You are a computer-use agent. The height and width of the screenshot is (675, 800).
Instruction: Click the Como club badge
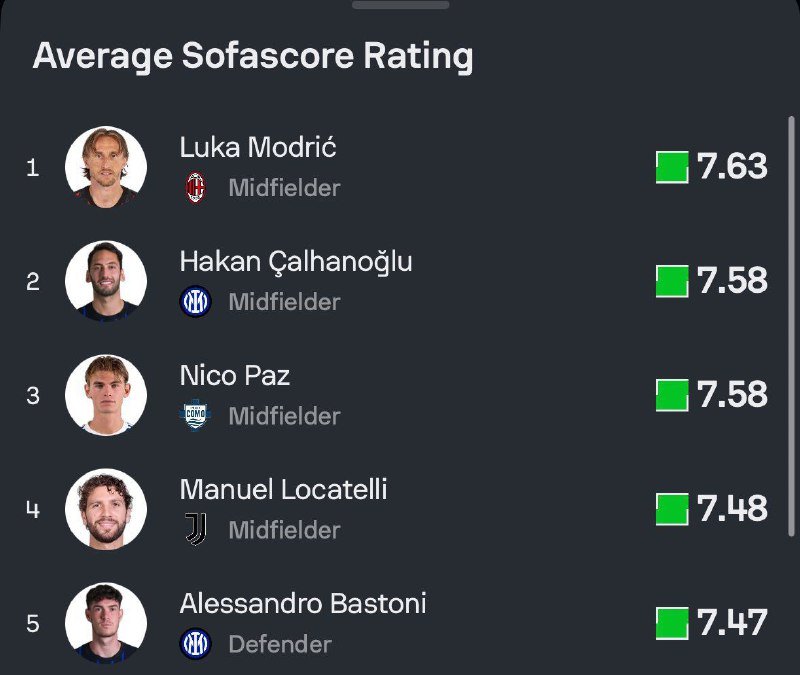(x=195, y=415)
